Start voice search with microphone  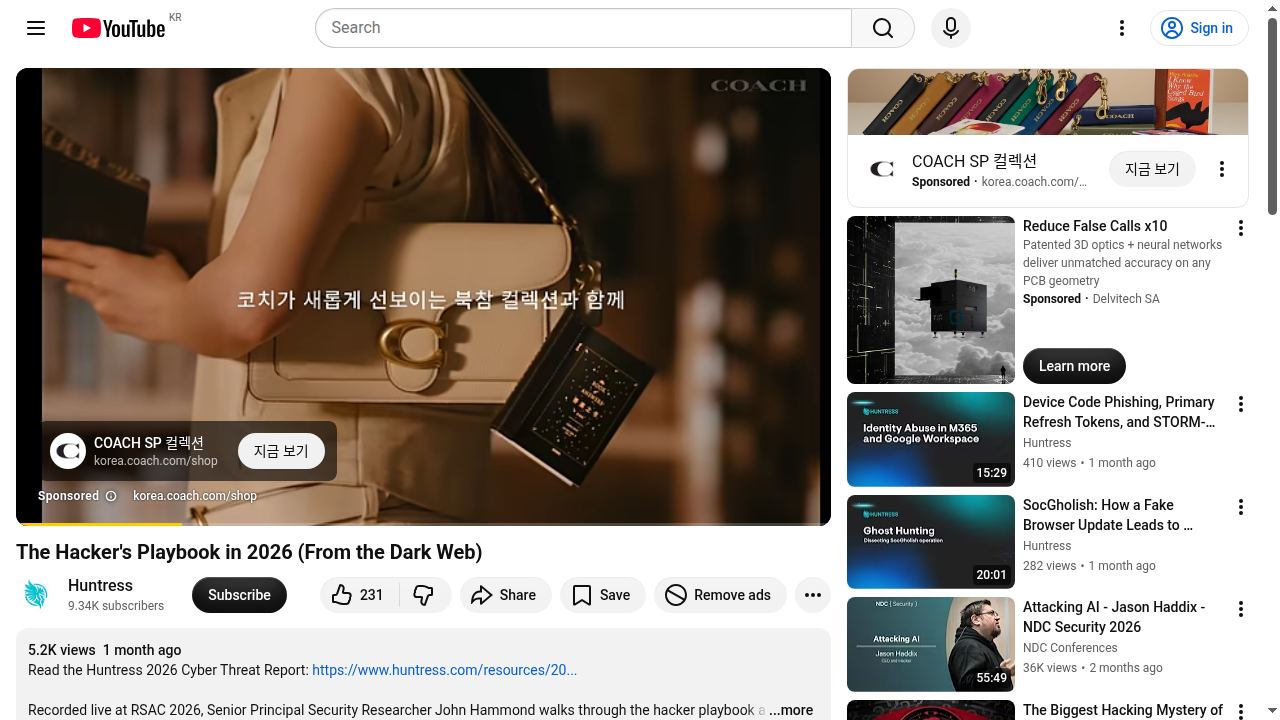tap(951, 28)
